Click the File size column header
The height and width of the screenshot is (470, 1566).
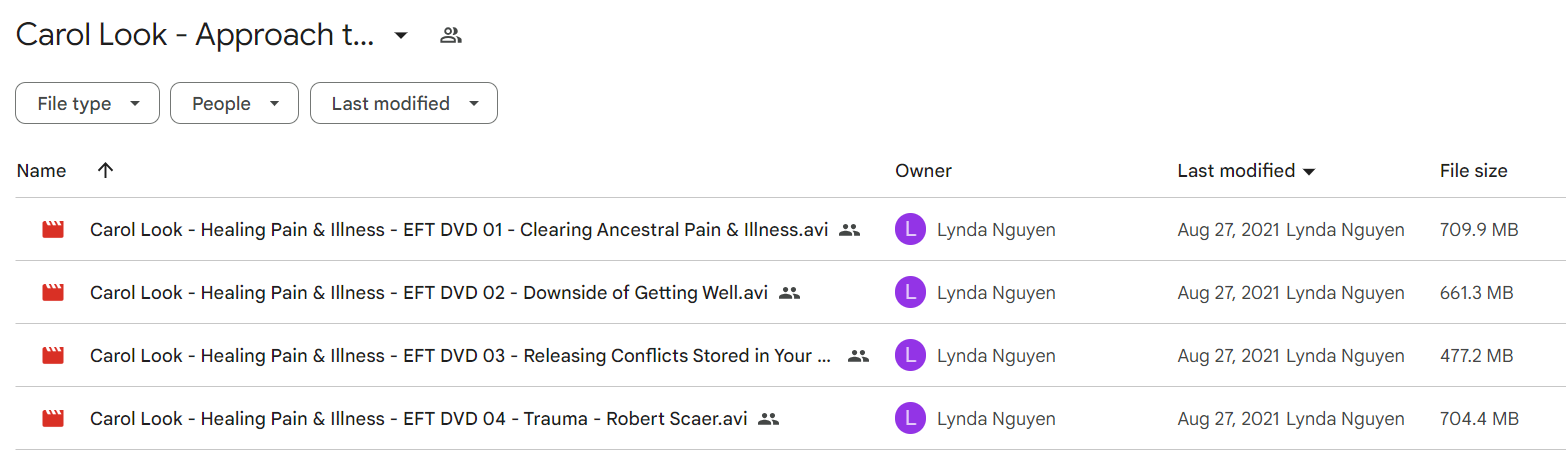1473,171
